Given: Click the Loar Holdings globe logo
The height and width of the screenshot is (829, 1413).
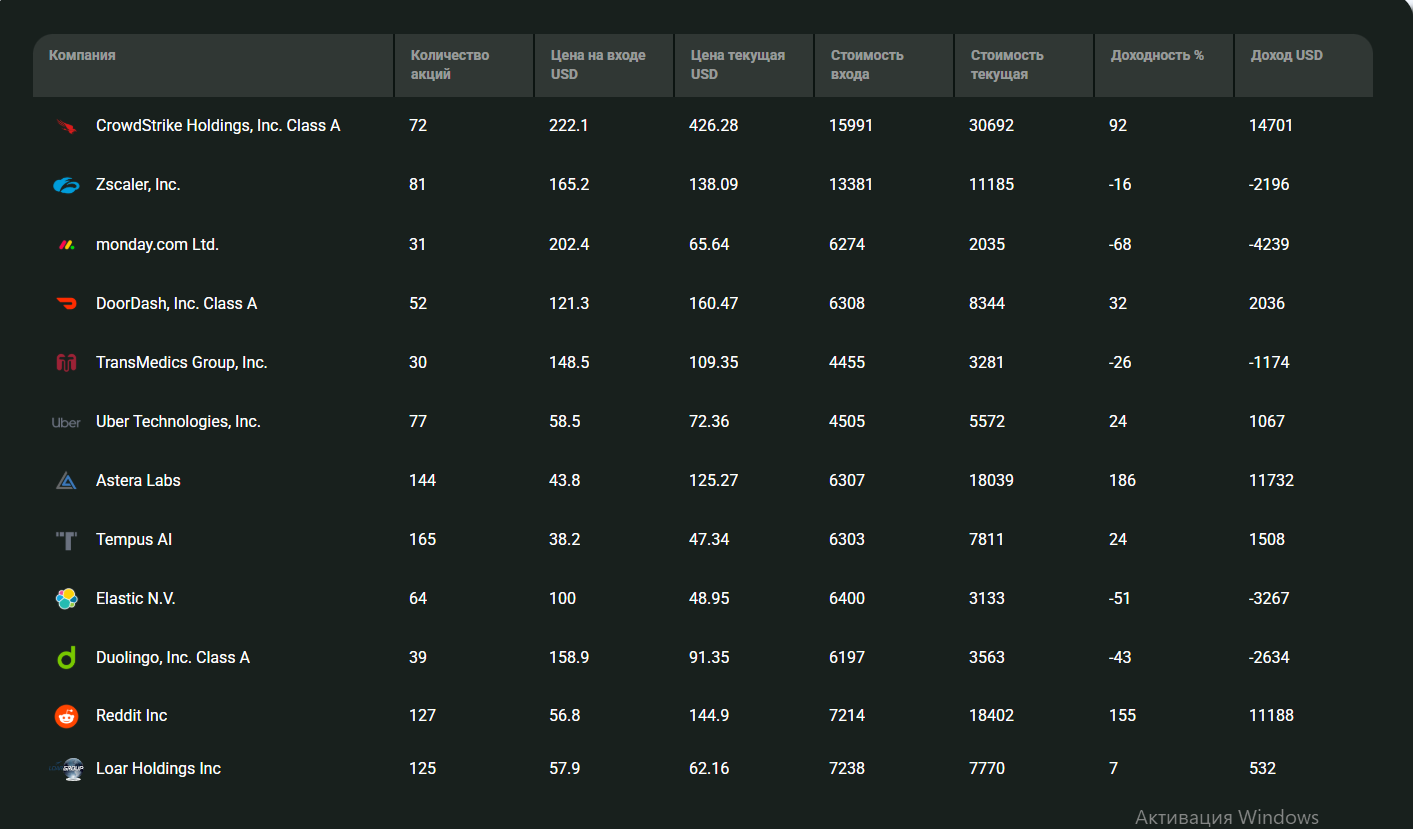Looking at the screenshot, I should [69, 769].
